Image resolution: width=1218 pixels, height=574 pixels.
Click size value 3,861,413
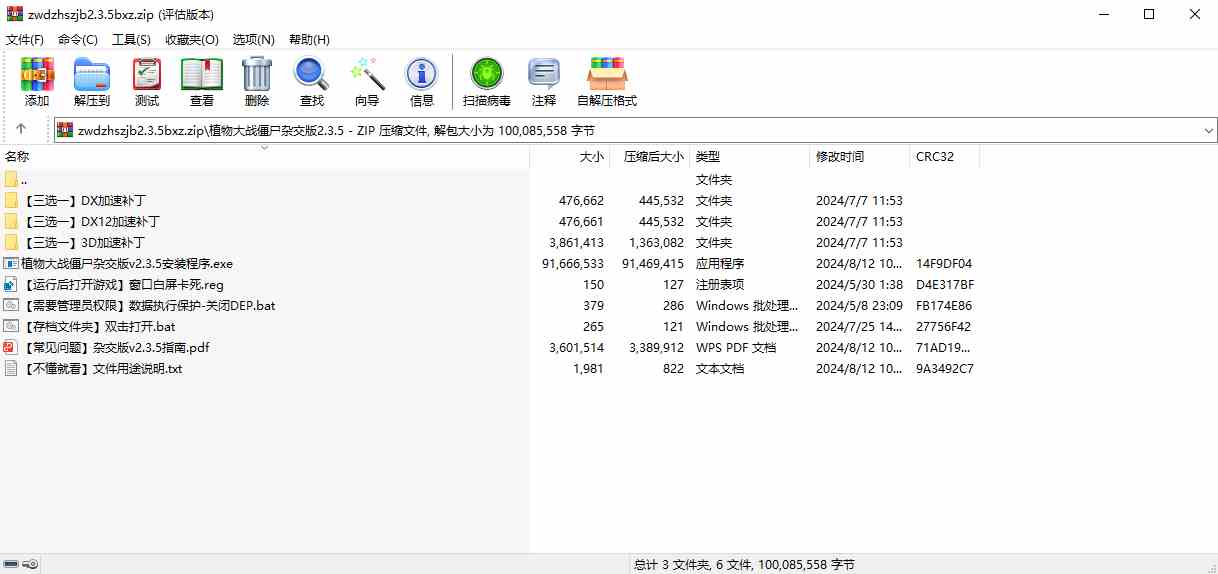point(577,243)
